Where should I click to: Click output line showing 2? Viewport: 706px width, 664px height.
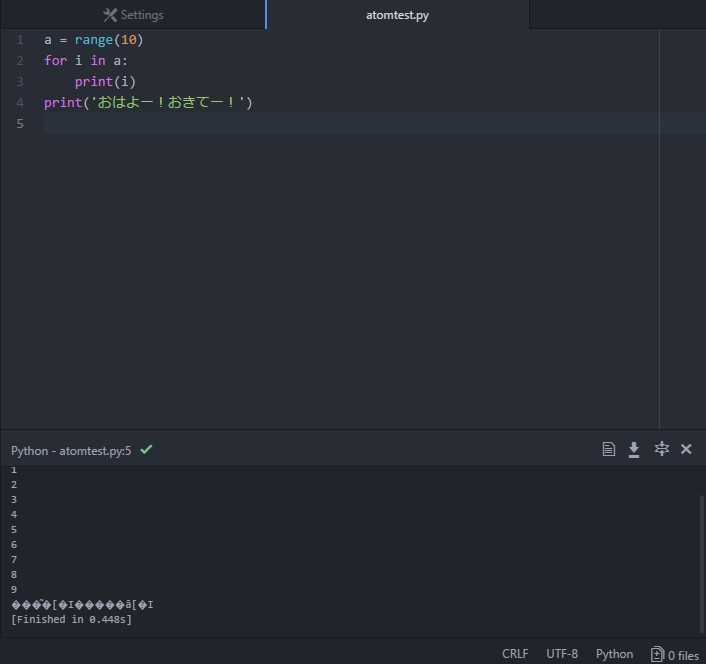(14, 484)
